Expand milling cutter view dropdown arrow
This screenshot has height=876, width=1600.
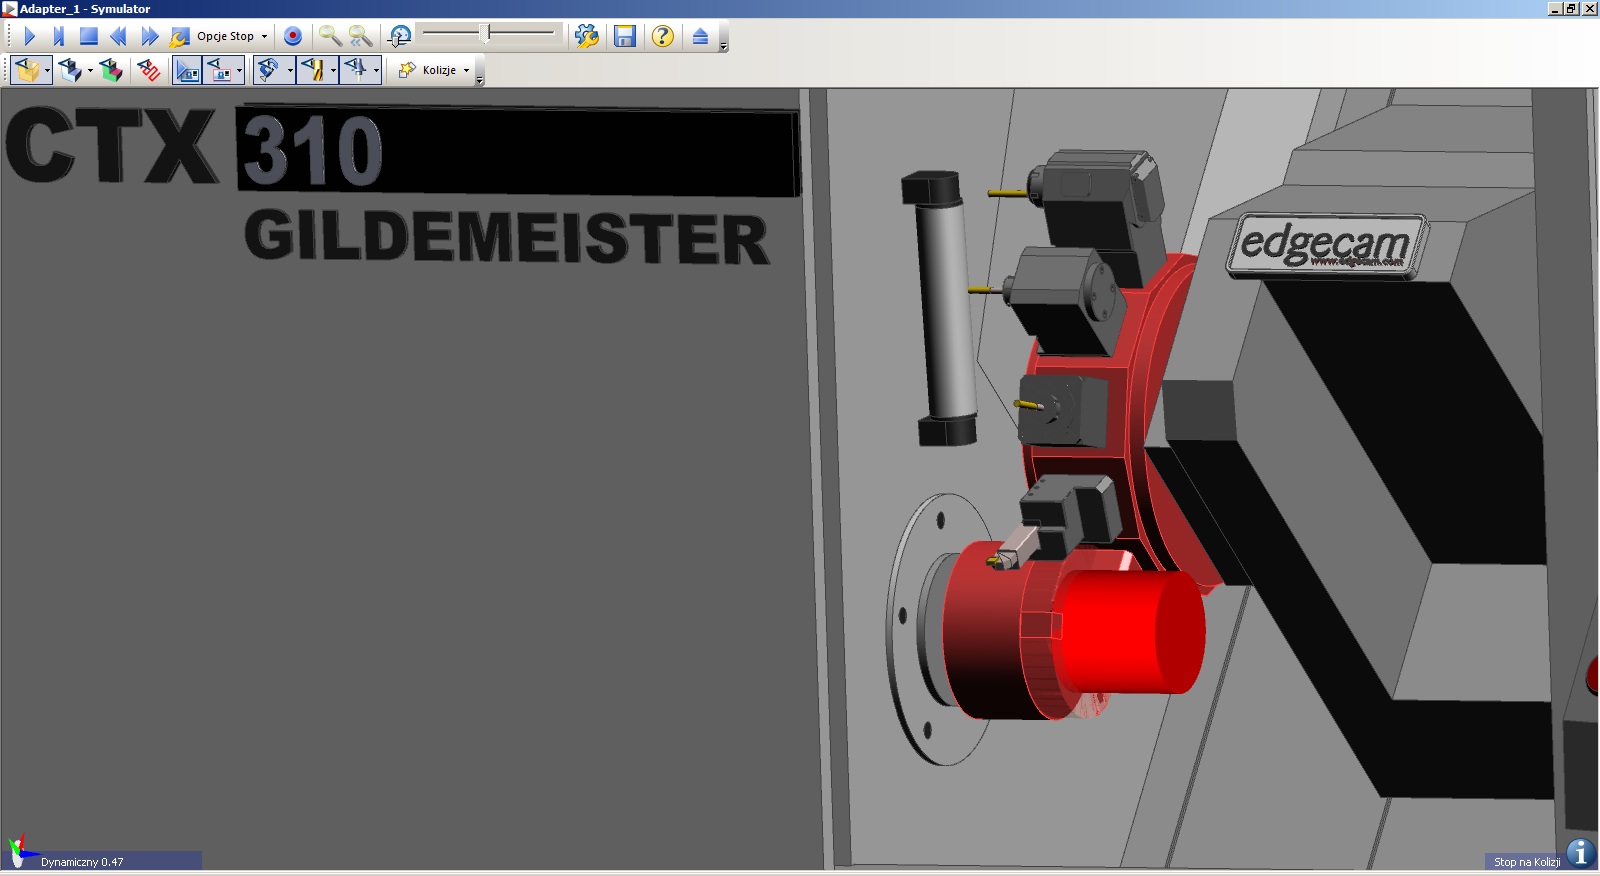(333, 71)
